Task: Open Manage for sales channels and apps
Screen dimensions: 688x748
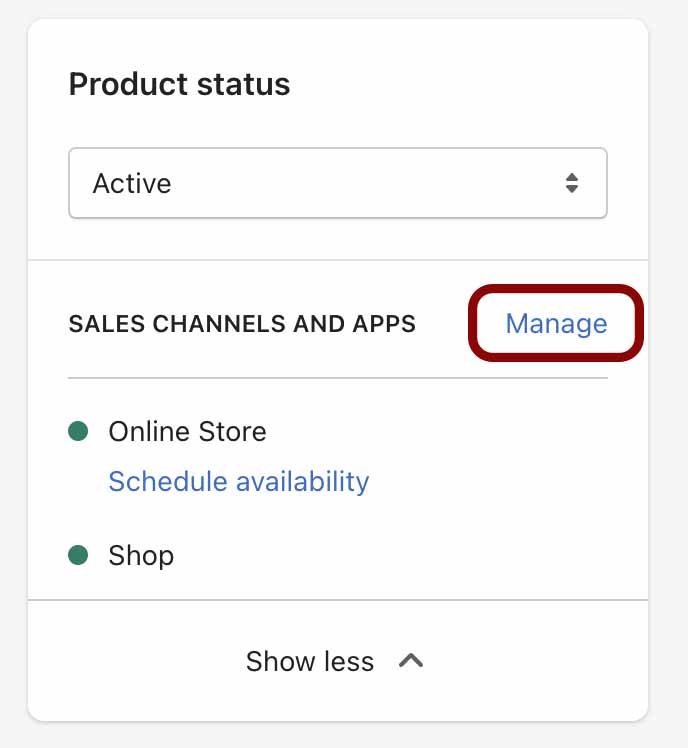Action: click(x=556, y=323)
